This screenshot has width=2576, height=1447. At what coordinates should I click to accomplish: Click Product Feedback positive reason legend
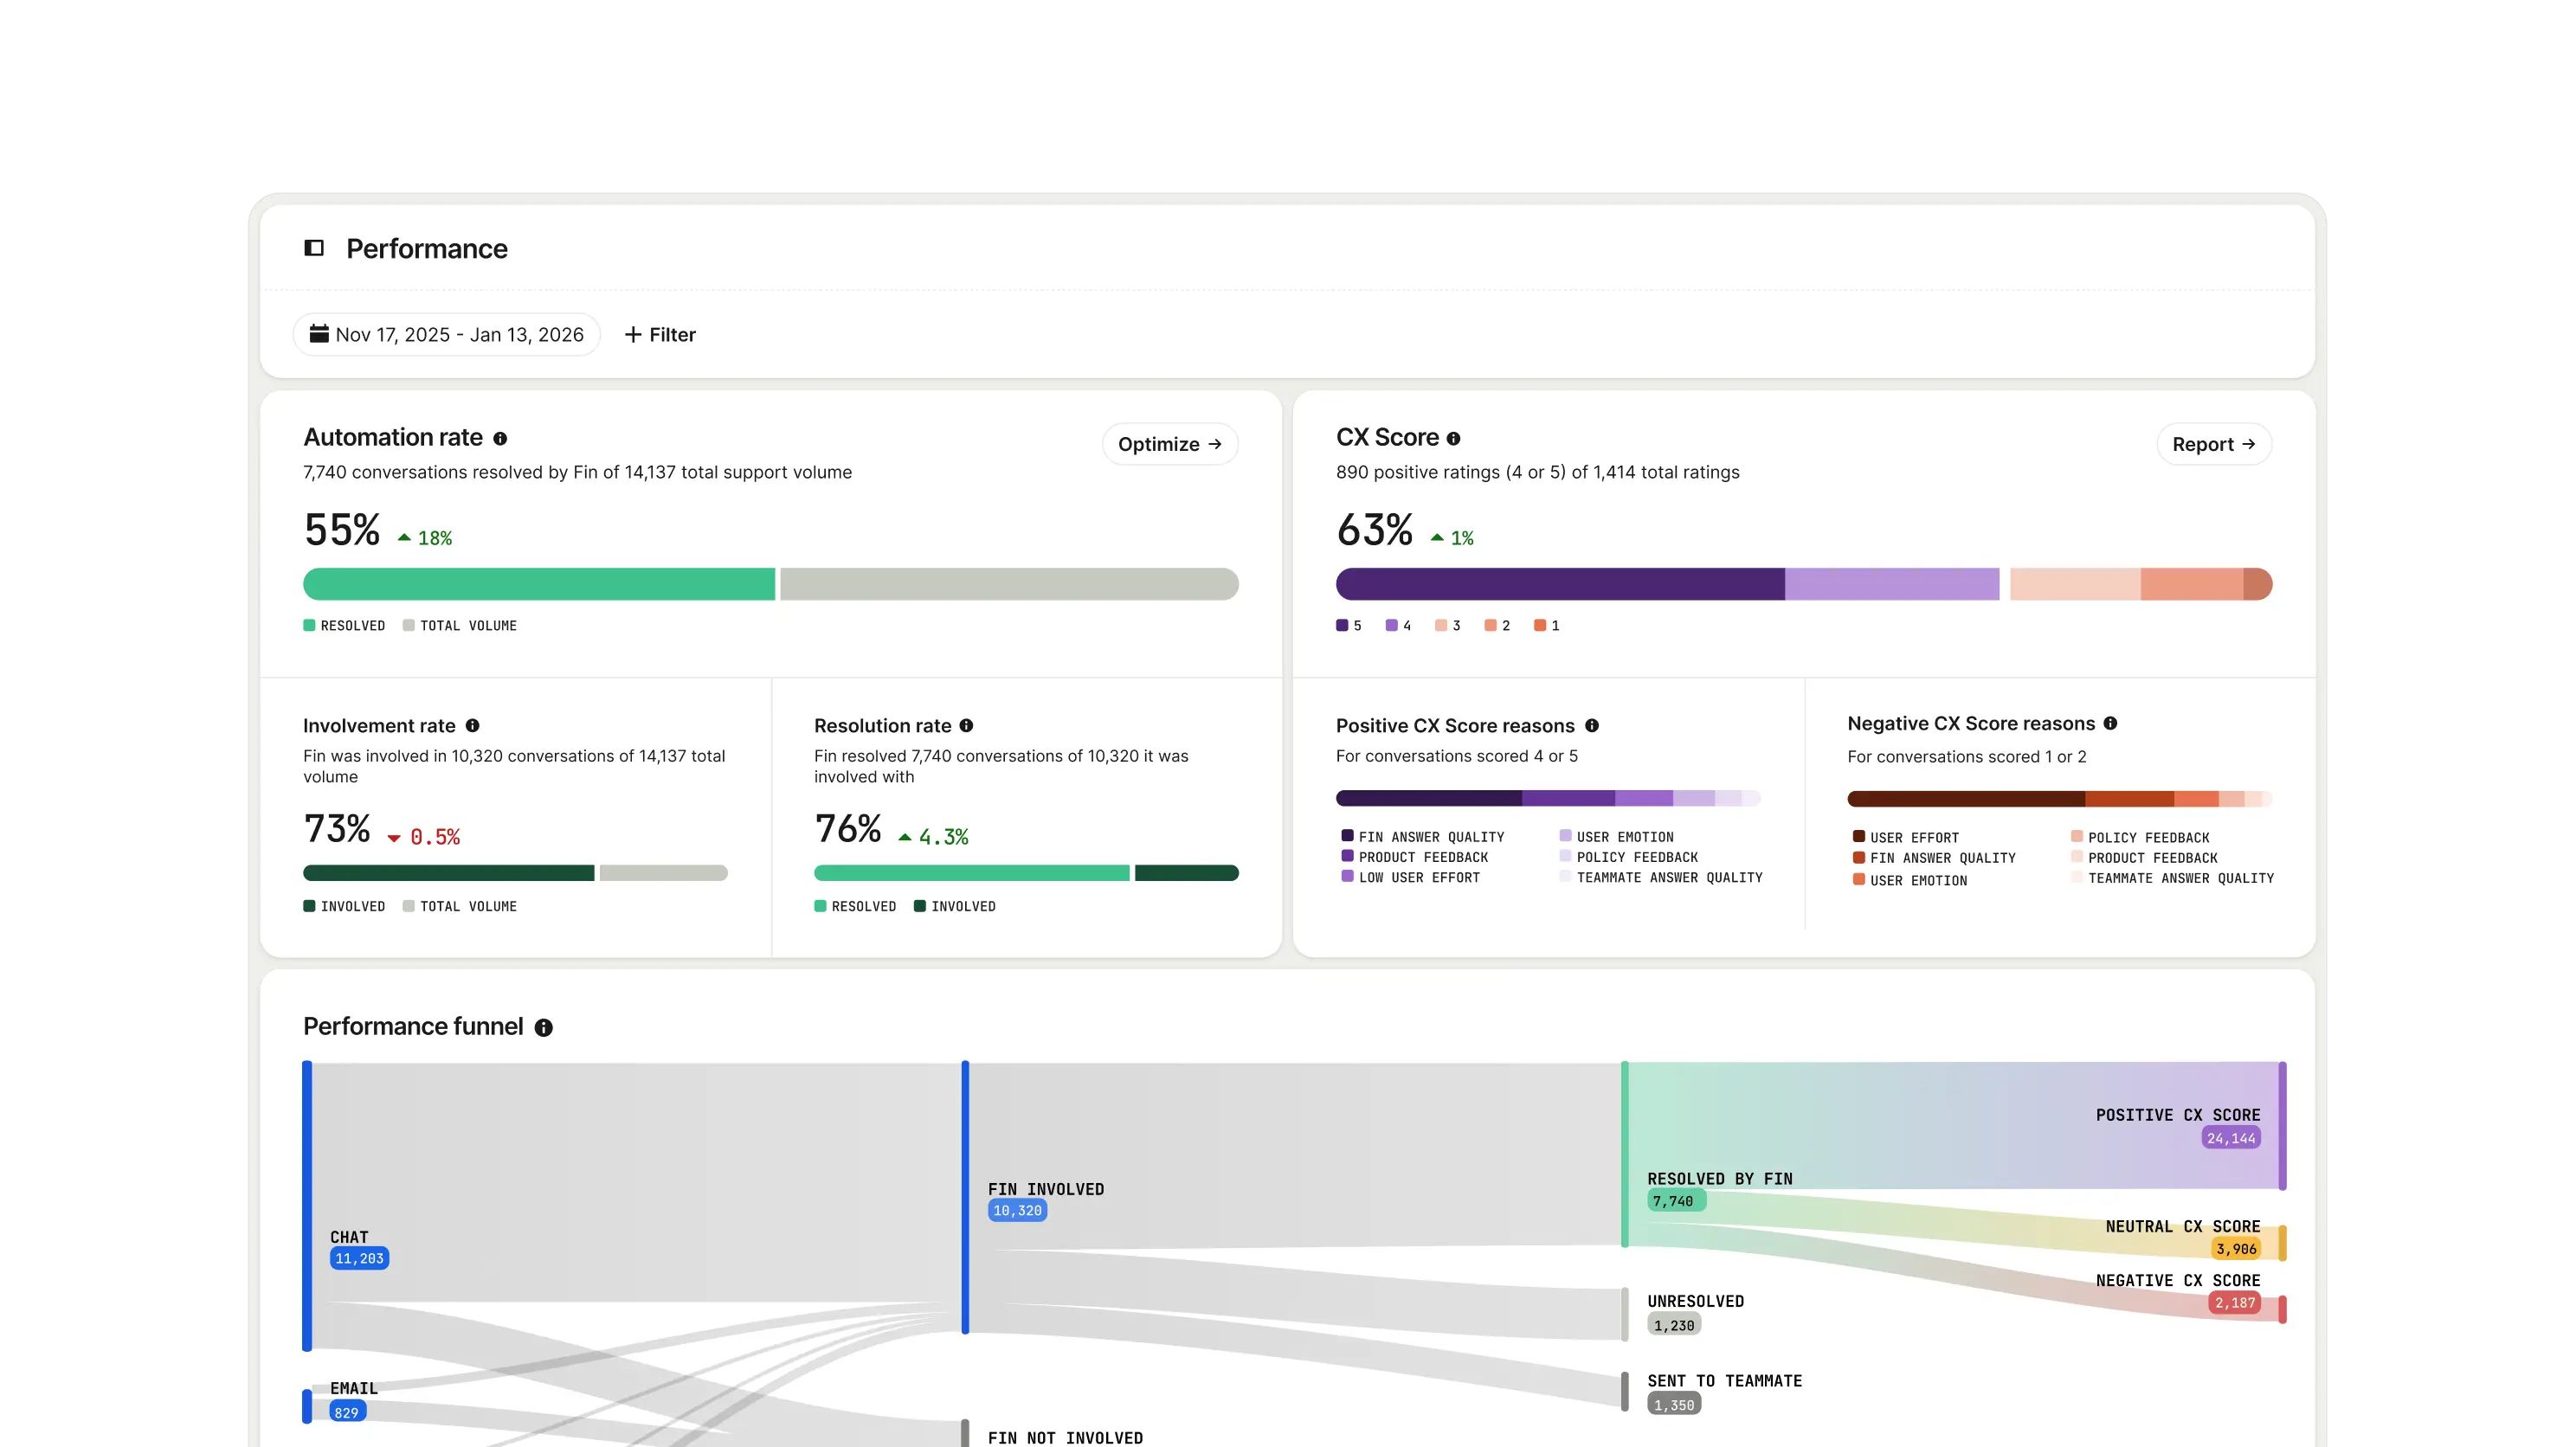click(x=1415, y=857)
